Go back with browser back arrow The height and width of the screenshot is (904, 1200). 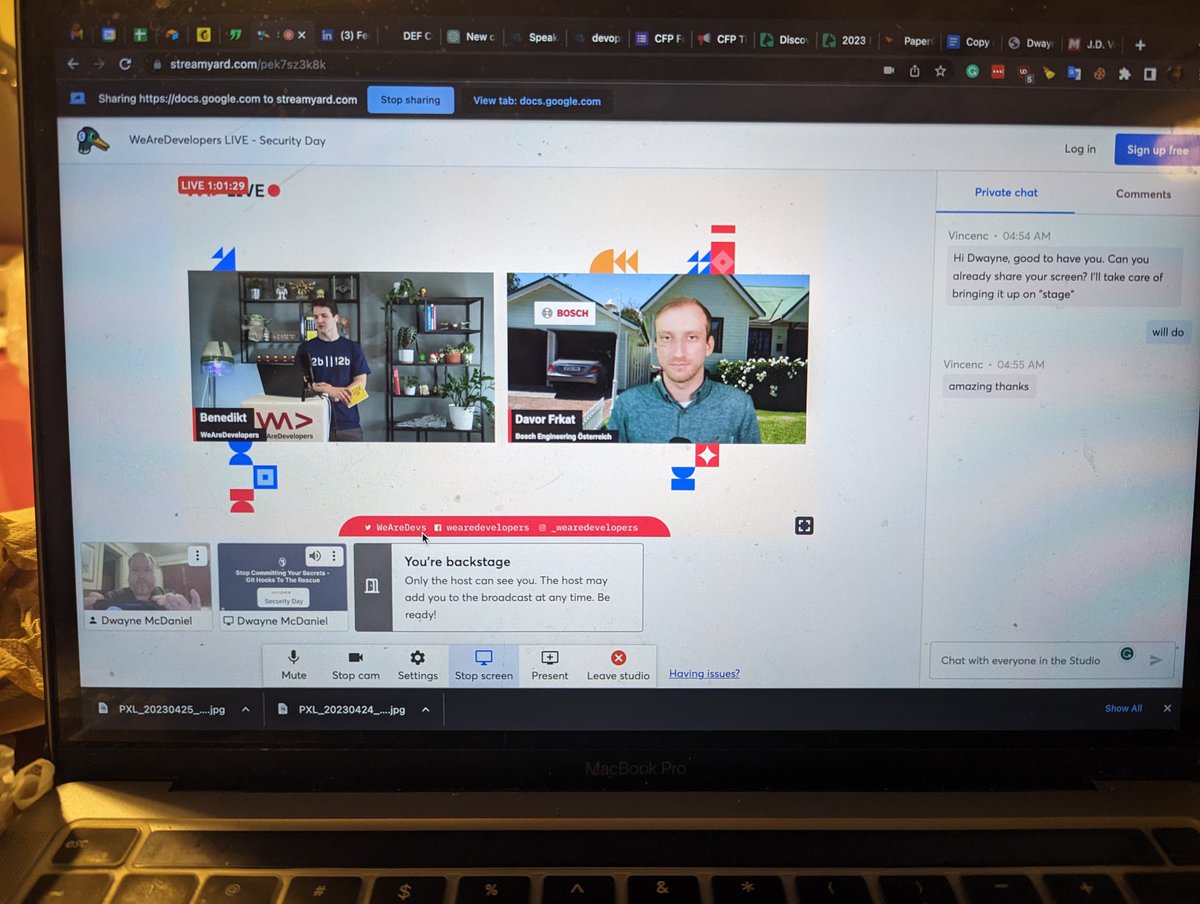pyautogui.click(x=72, y=63)
